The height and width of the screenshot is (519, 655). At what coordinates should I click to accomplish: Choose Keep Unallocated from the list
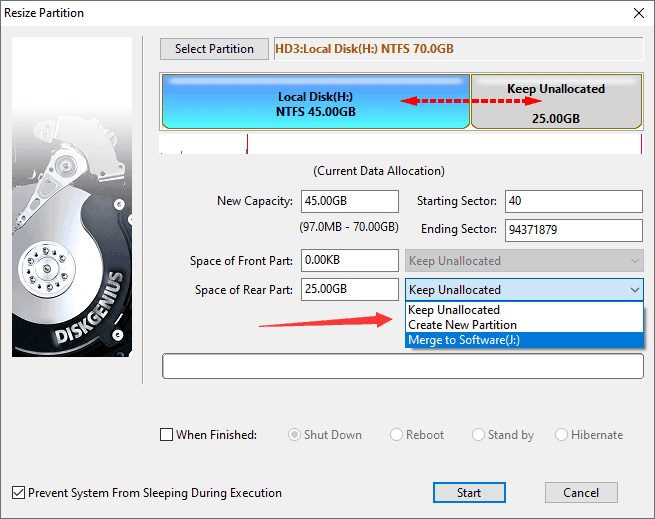click(x=454, y=310)
